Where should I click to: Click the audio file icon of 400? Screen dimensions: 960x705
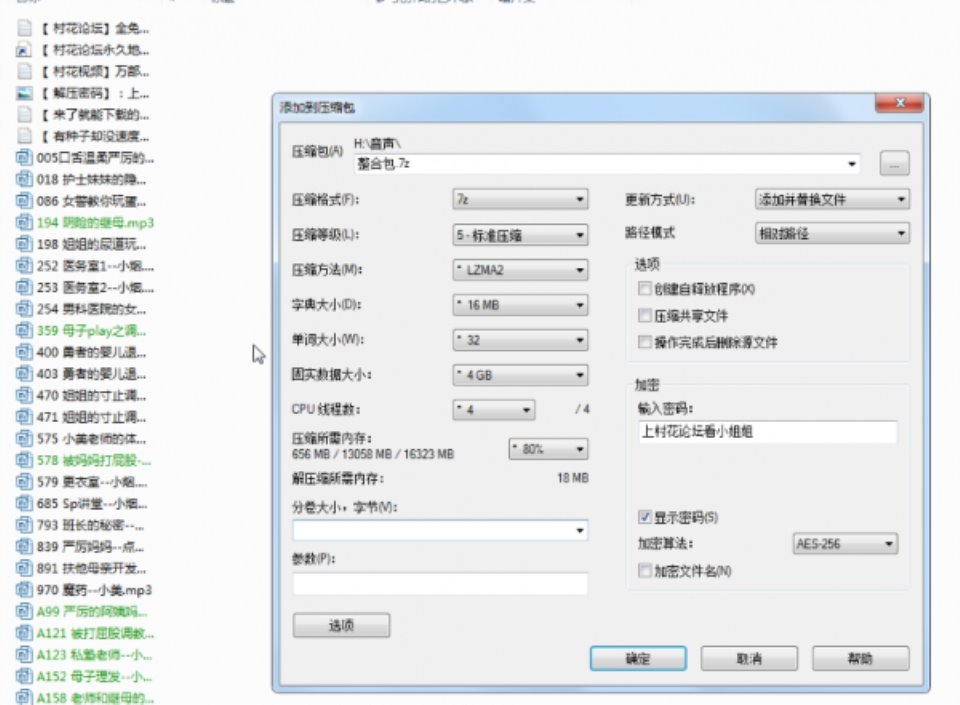point(24,352)
